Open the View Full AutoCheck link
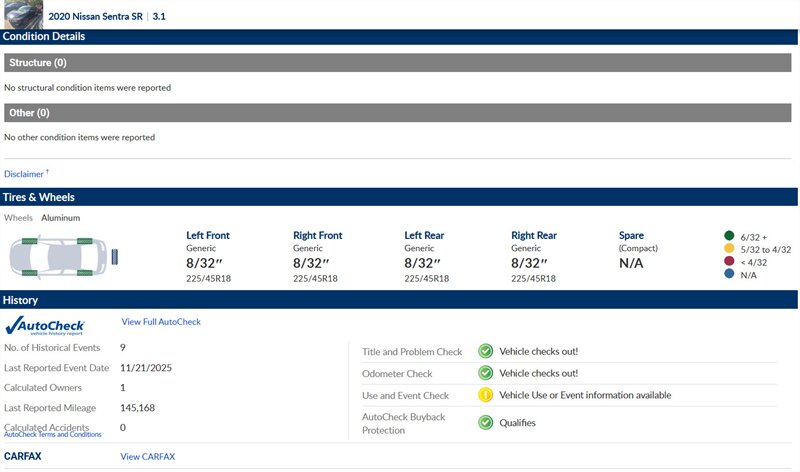This screenshot has height=472, width=800. [161, 322]
